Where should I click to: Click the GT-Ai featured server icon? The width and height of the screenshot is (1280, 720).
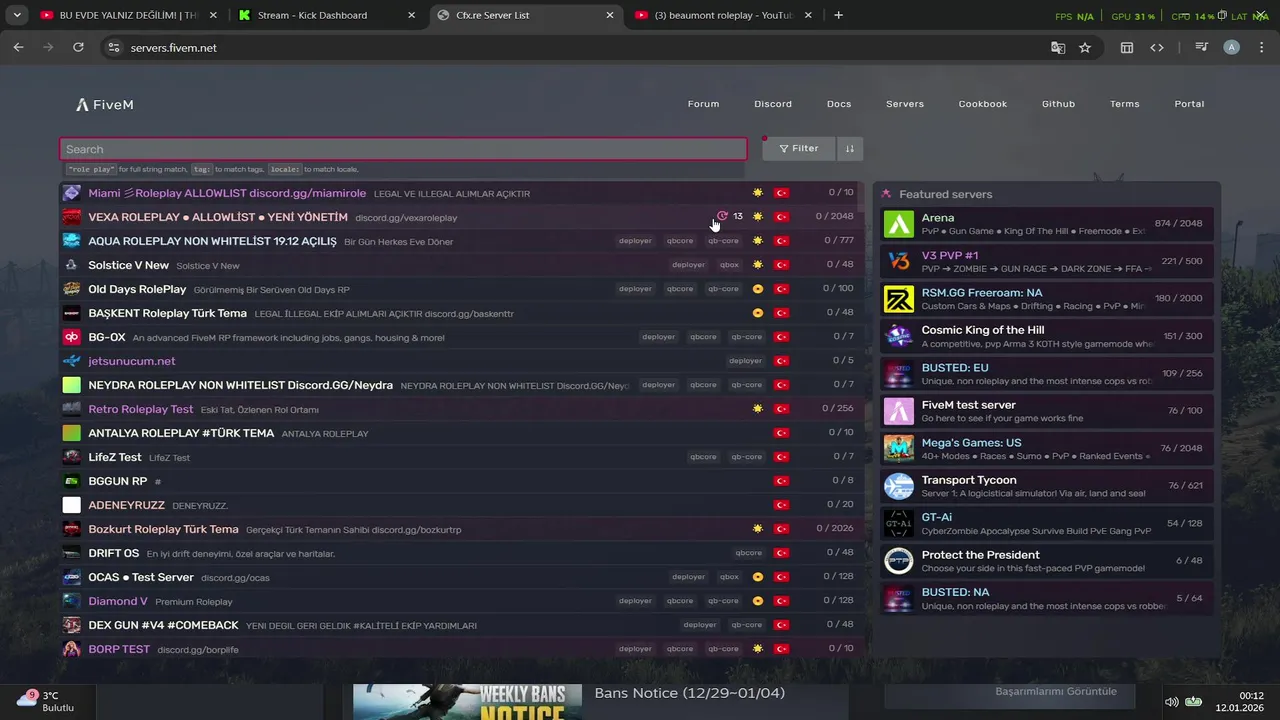pyautogui.click(x=899, y=523)
